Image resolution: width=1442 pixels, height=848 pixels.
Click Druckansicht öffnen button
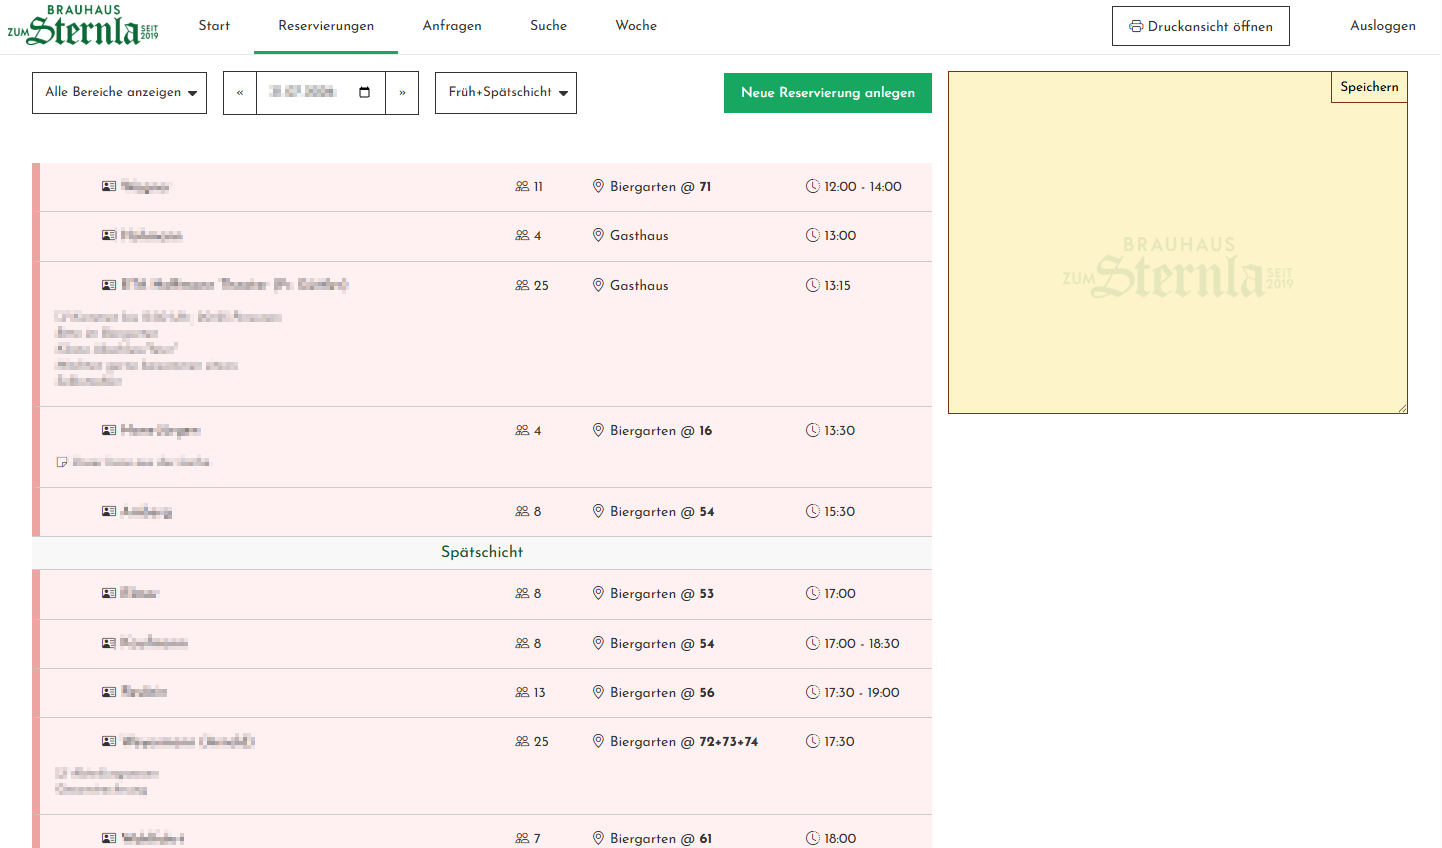tap(1201, 26)
